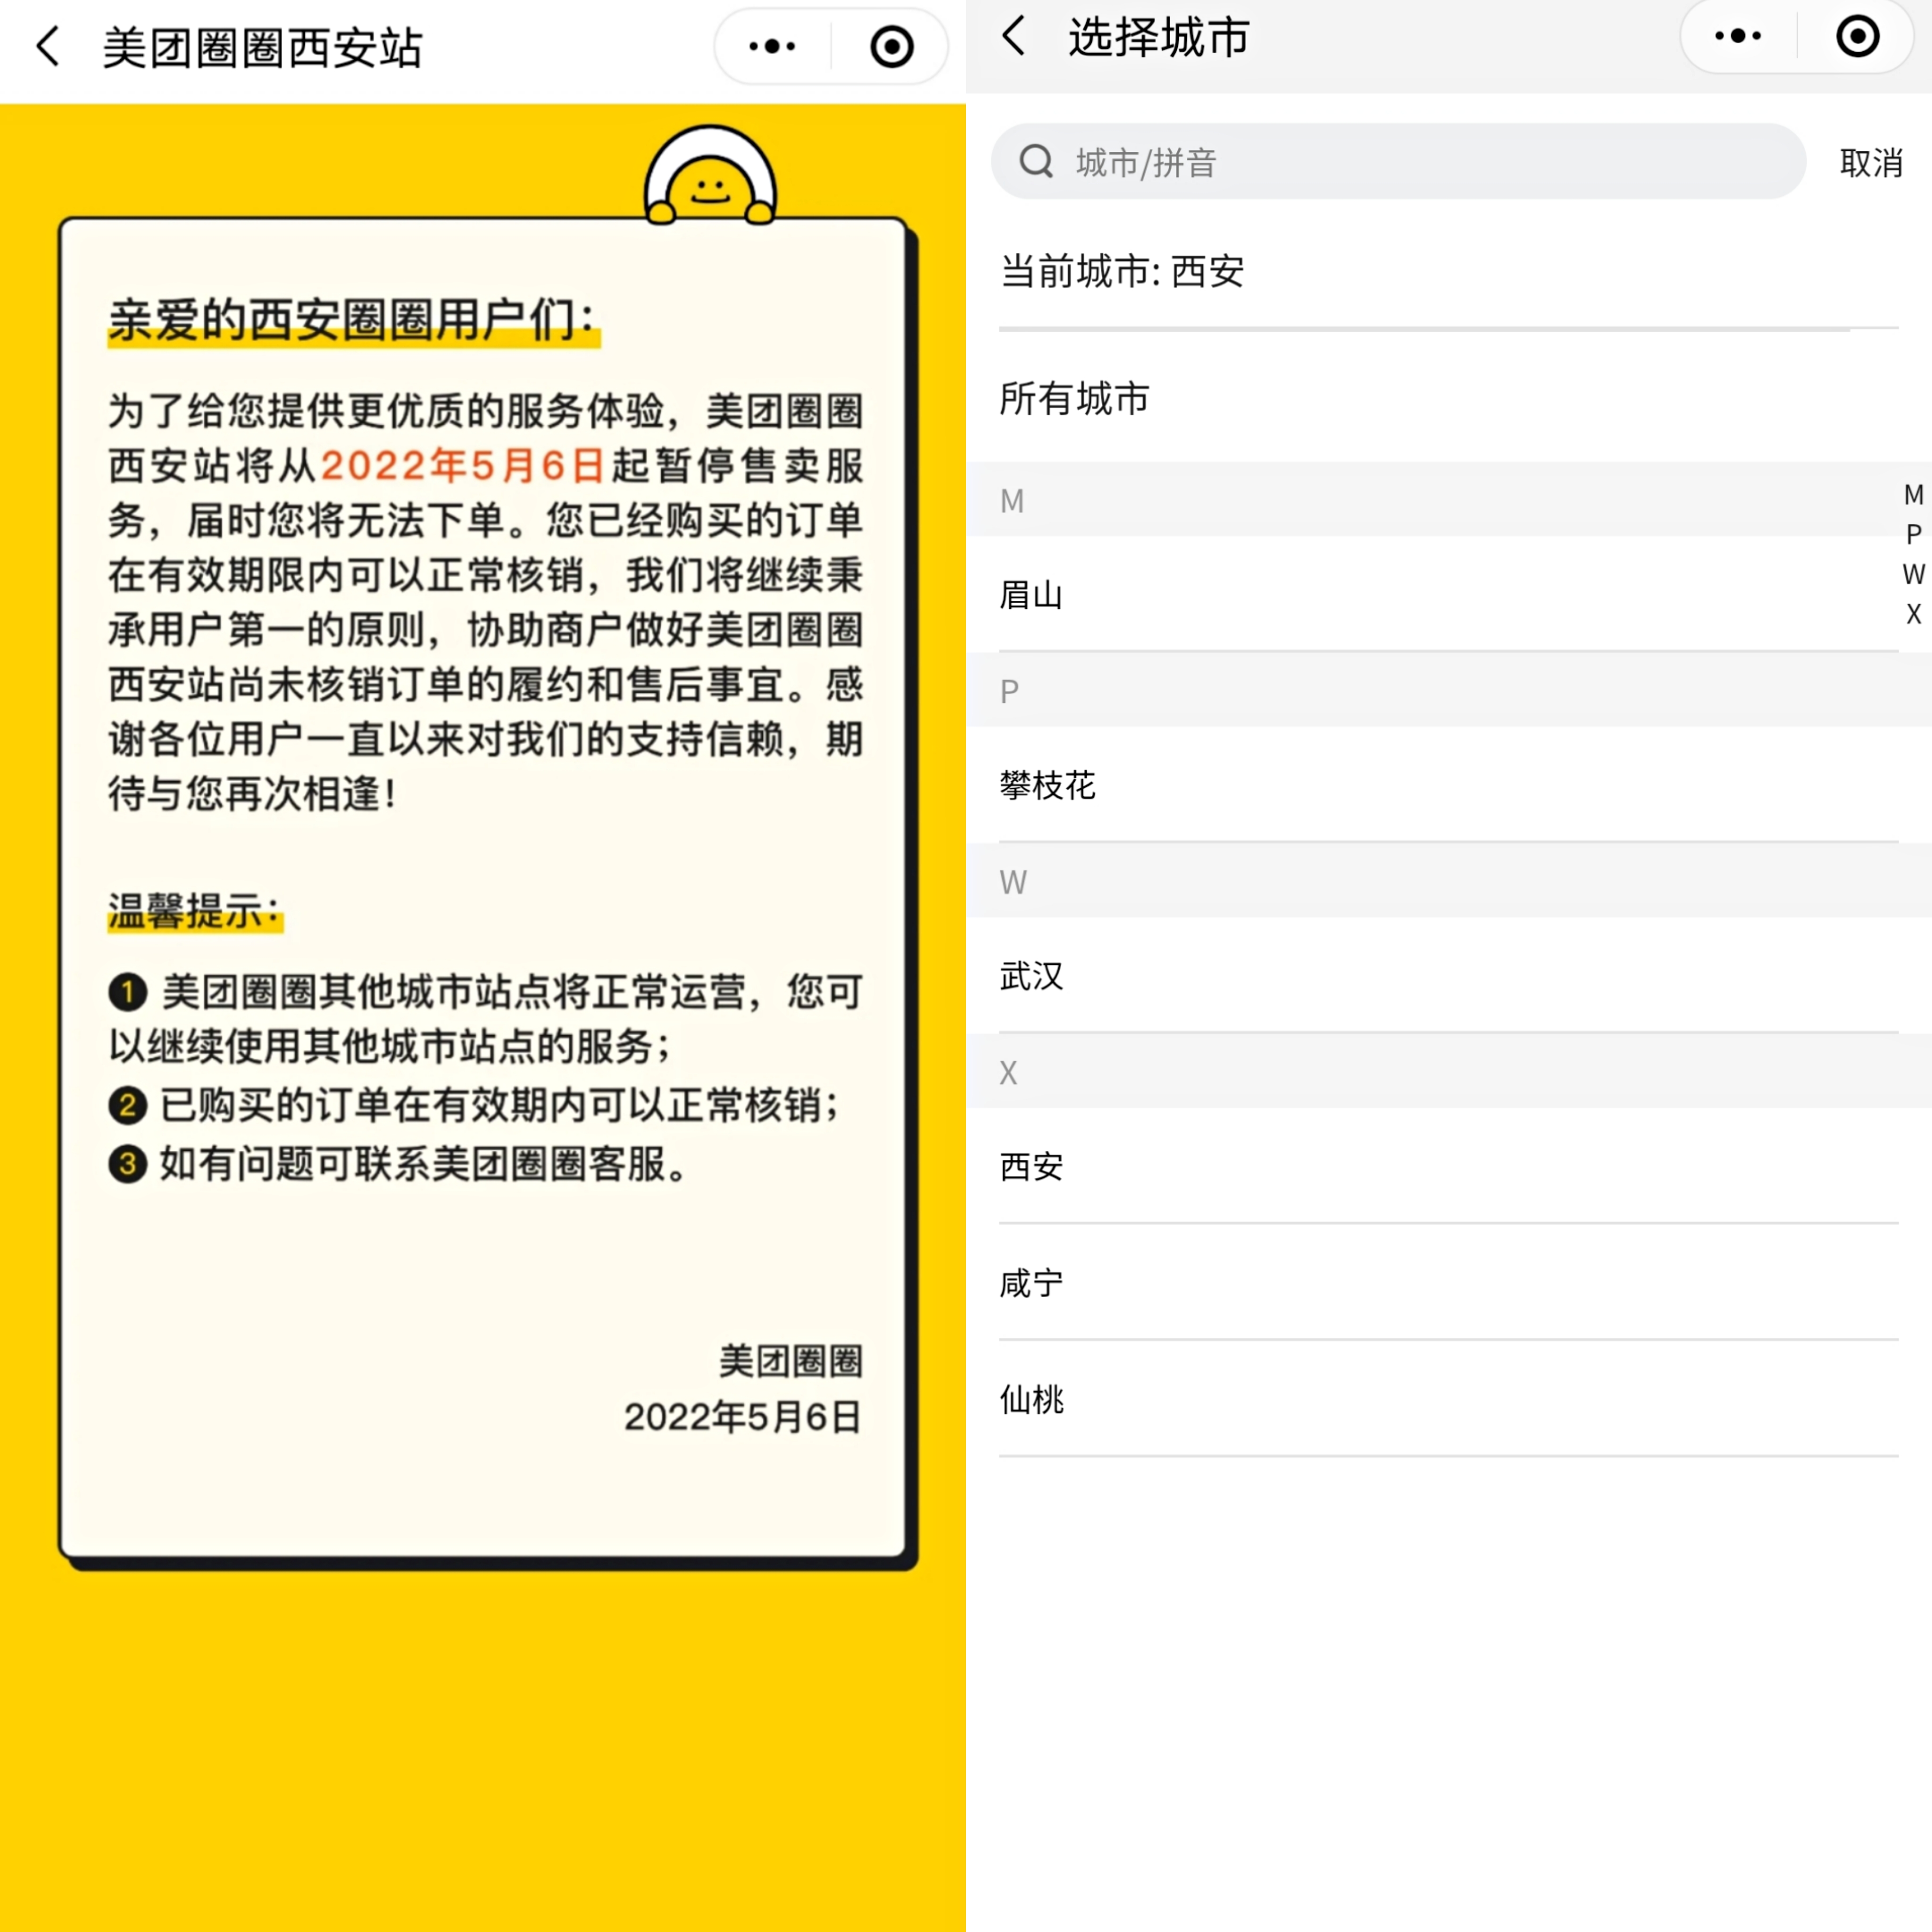
Task: Jump to letter W in side index
Action: tap(1913, 574)
